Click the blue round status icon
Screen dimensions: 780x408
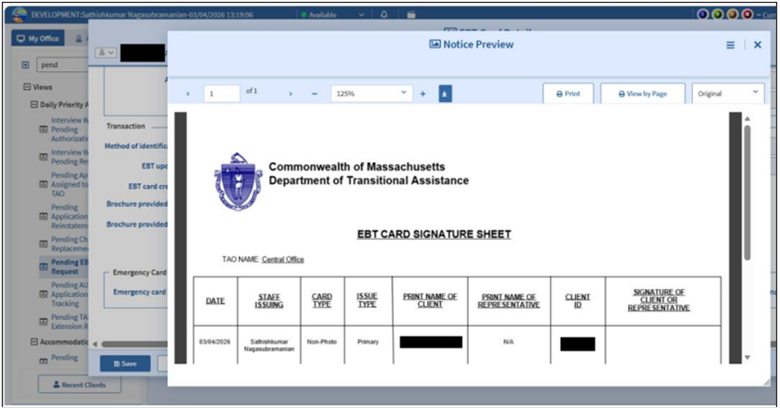click(x=702, y=14)
